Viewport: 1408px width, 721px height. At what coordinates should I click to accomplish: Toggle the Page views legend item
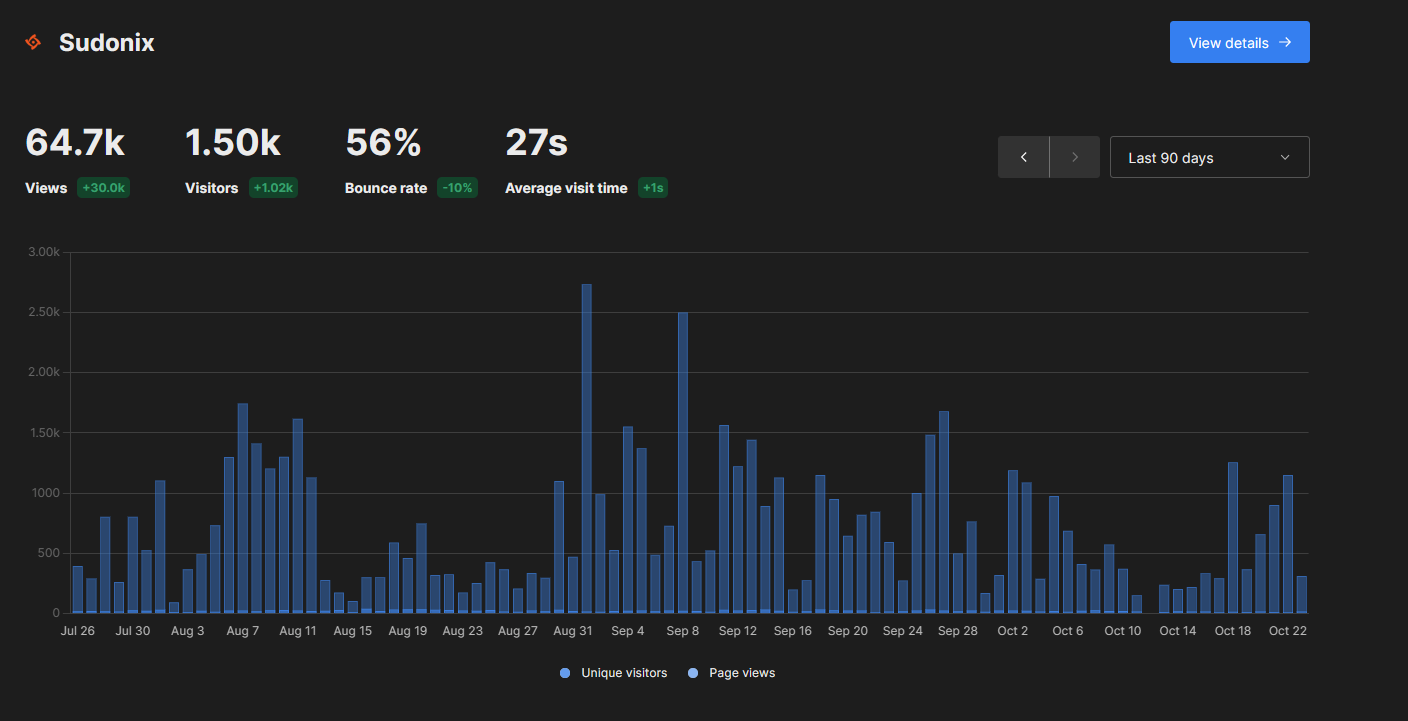point(741,673)
